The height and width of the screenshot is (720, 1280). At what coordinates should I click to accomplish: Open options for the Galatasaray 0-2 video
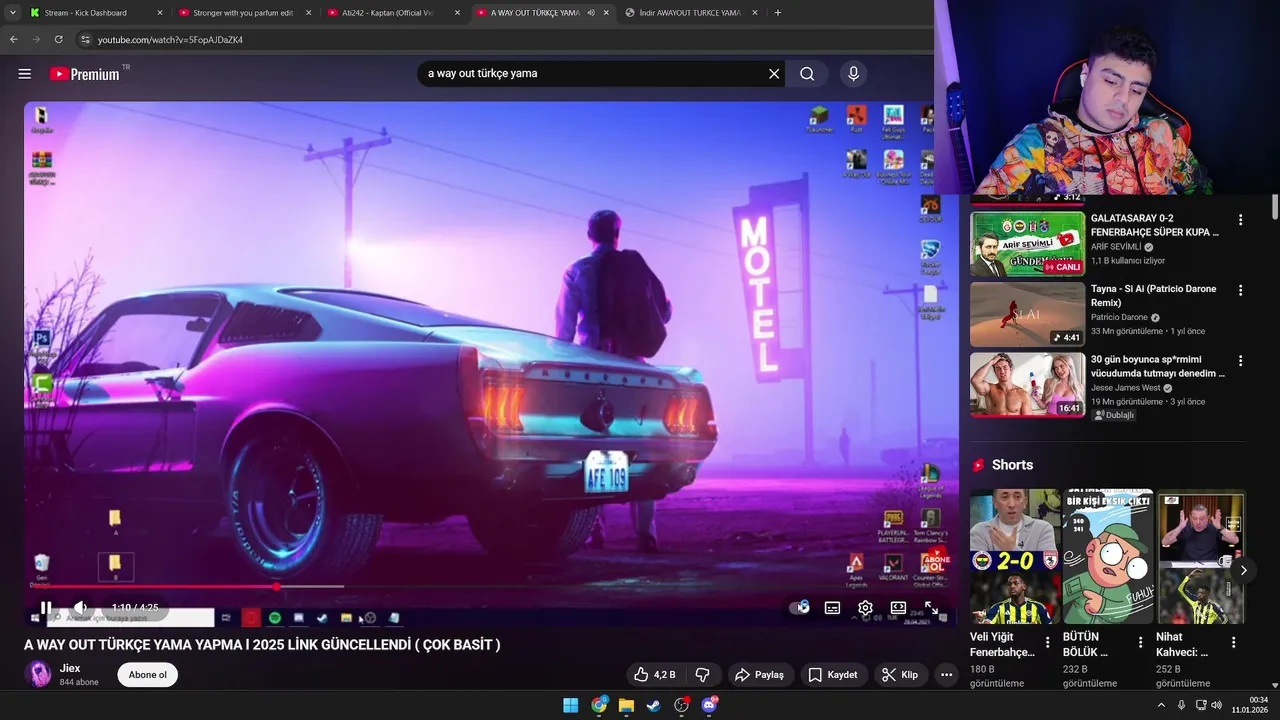pyautogui.click(x=1240, y=220)
